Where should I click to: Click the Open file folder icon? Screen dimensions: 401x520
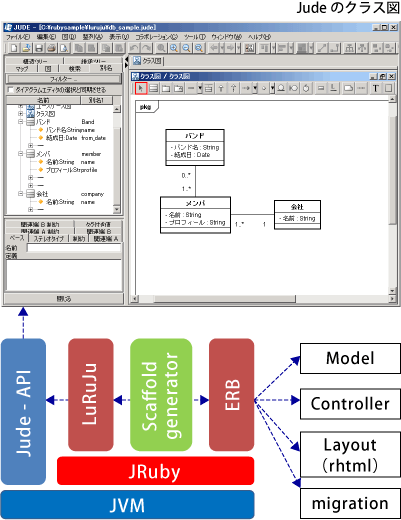(x=27, y=48)
